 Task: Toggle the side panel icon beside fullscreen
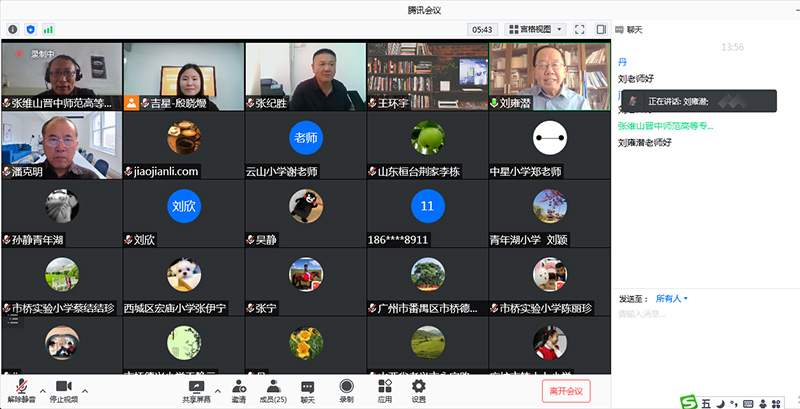[600, 29]
